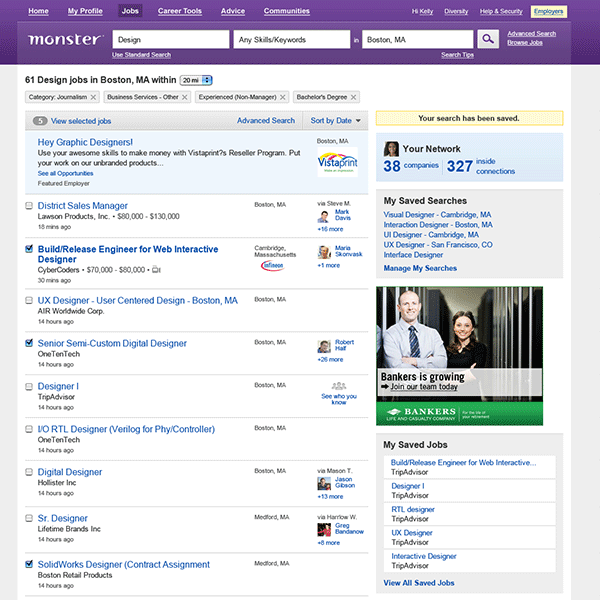Check the UX Designer - User Centered Design checkbox
The width and height of the screenshot is (600, 600).
[x=29, y=300]
